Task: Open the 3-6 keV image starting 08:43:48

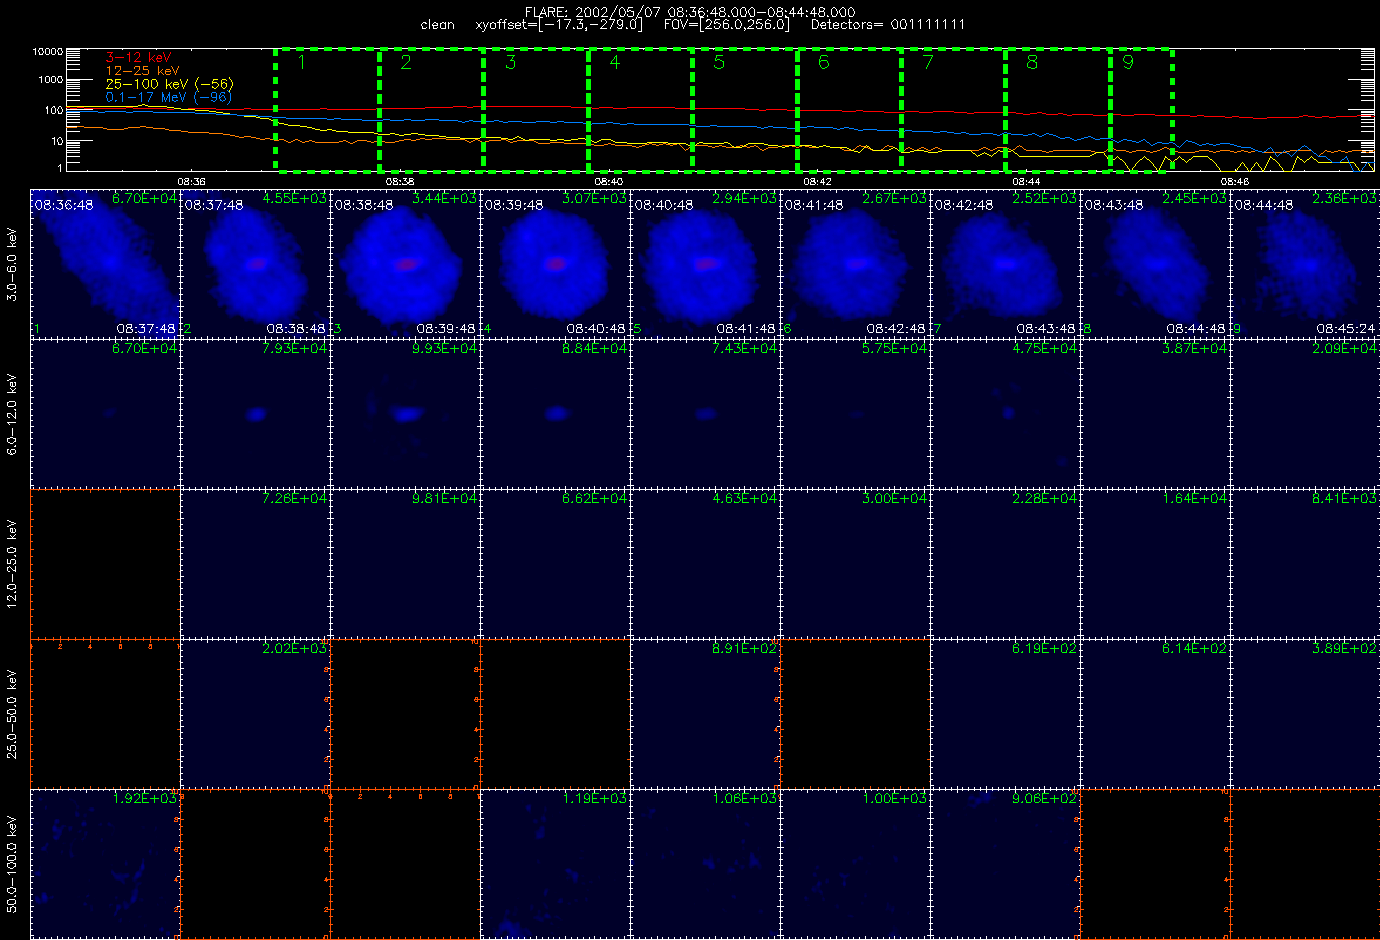Action: [x=1156, y=263]
